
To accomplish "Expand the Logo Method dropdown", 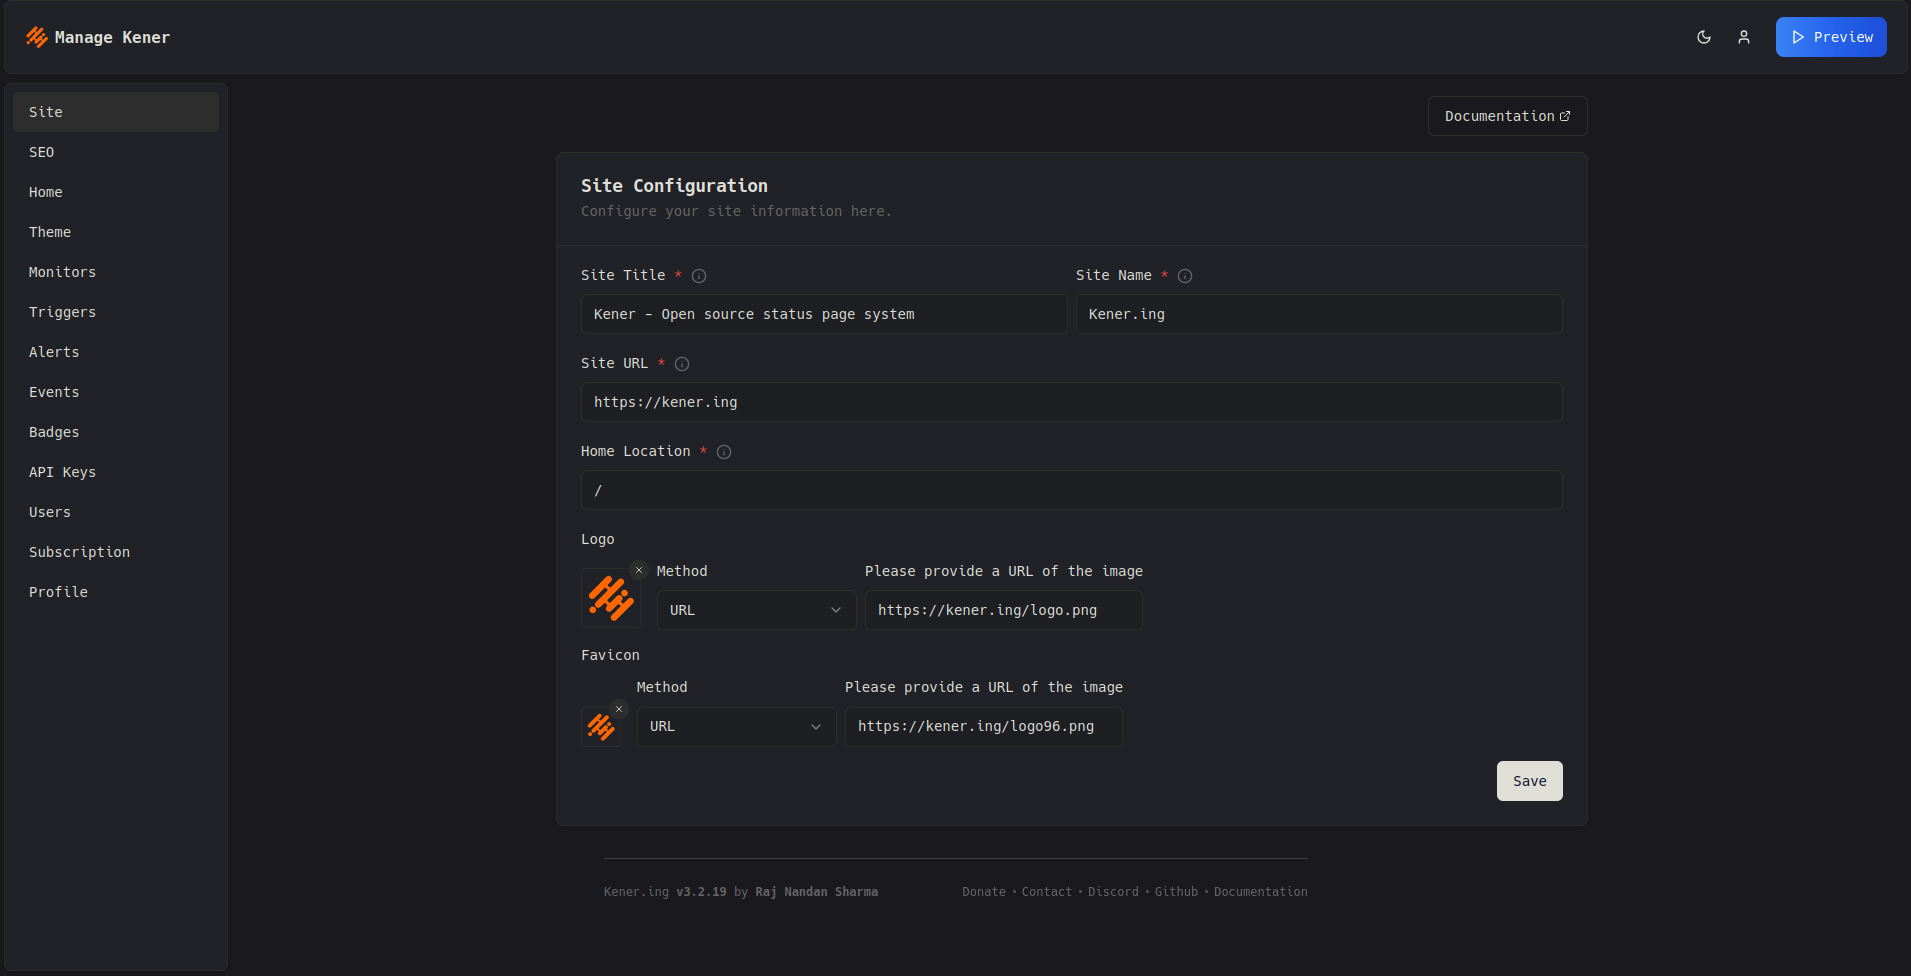I will click(756, 610).
